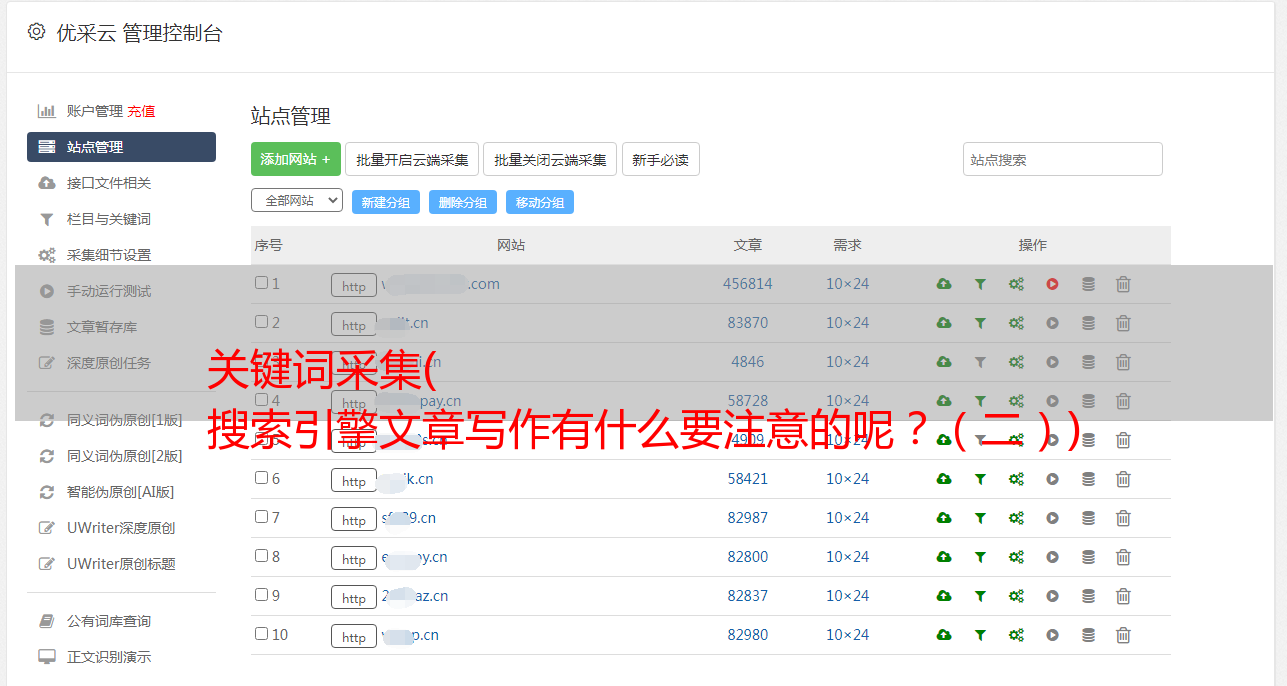Viewport: 1287px width, 686px height.
Task: Click play icon for site with 83870 articles
Action: pos(1052,323)
